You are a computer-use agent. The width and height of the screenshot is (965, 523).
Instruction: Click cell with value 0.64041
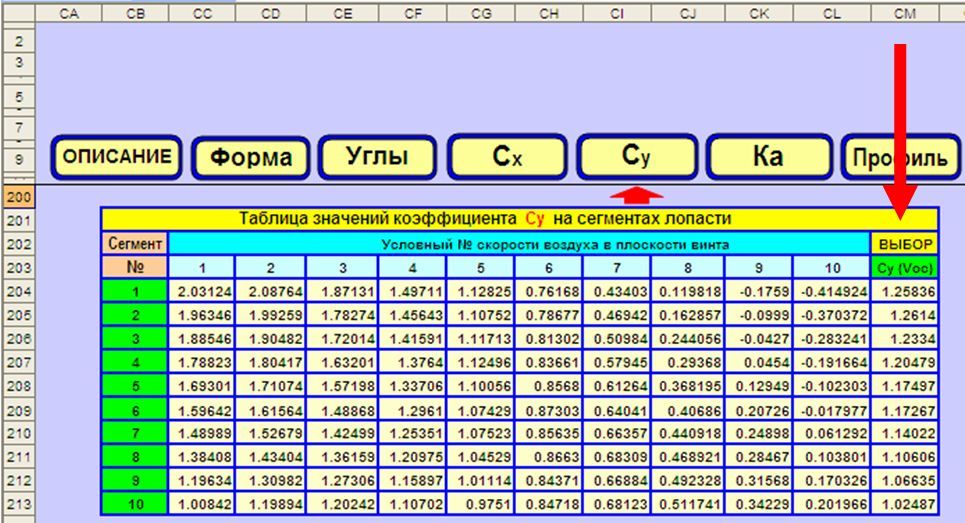point(617,410)
